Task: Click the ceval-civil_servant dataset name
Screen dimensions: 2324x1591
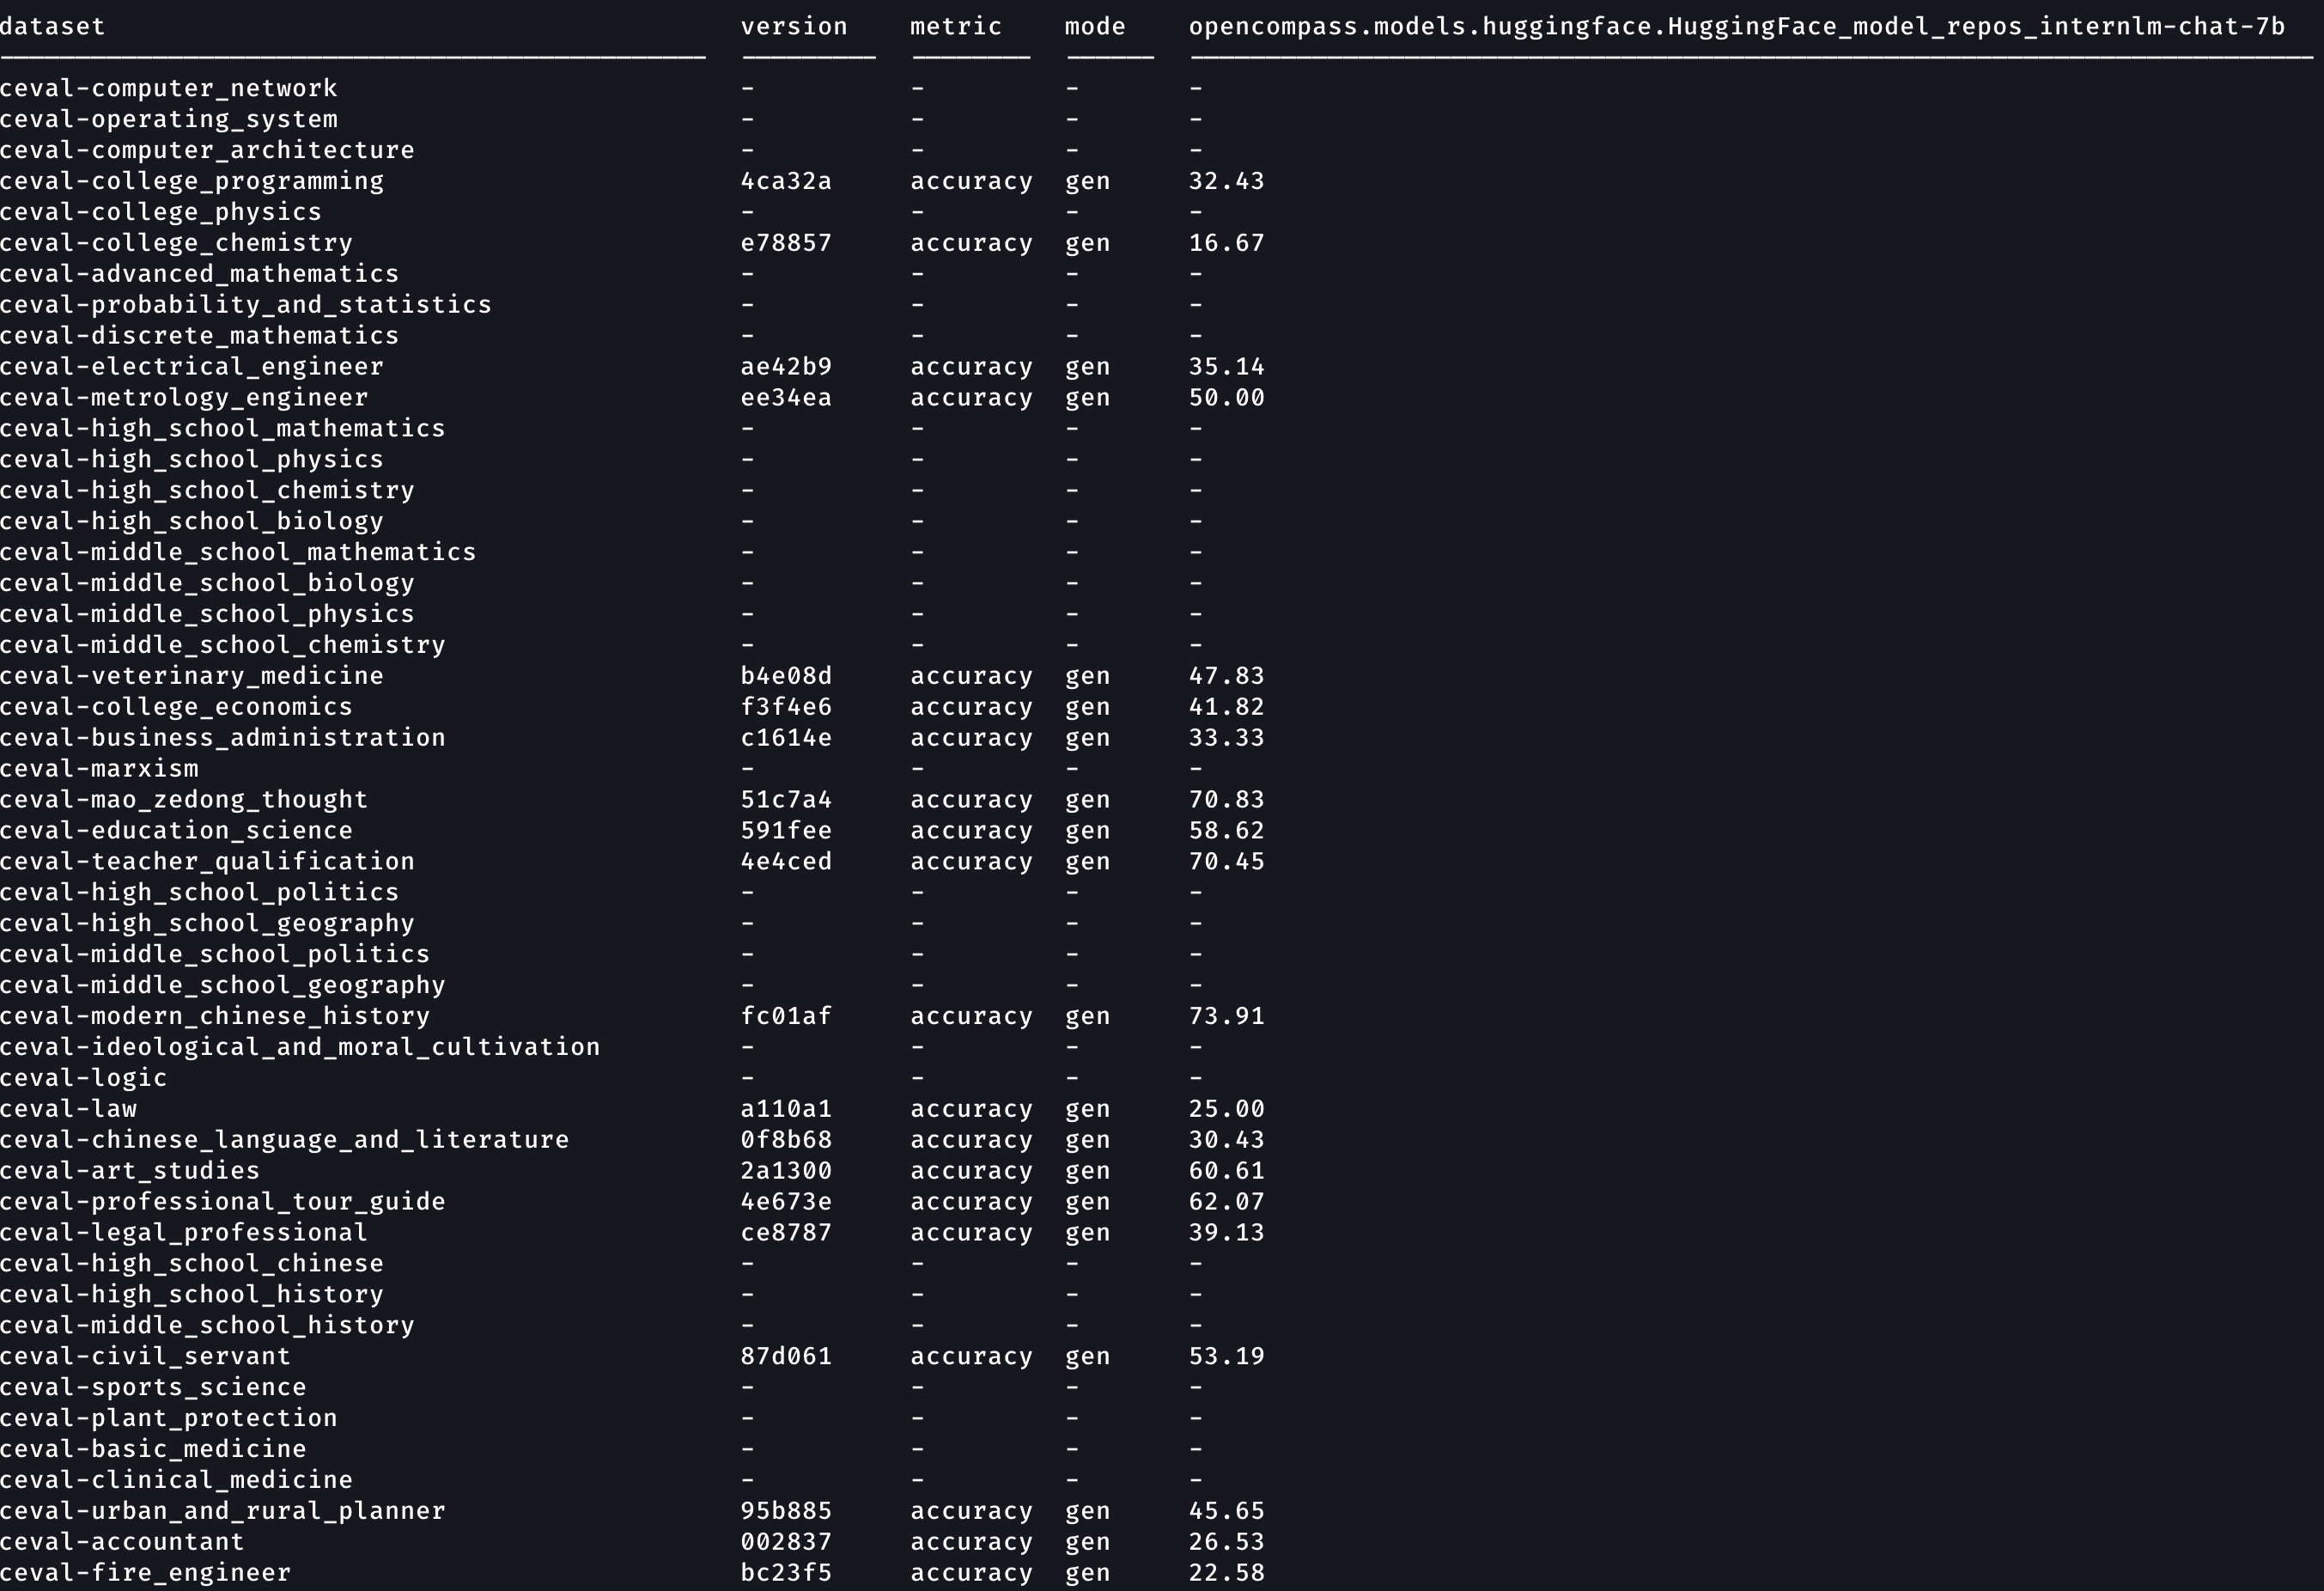Action: (145, 1357)
